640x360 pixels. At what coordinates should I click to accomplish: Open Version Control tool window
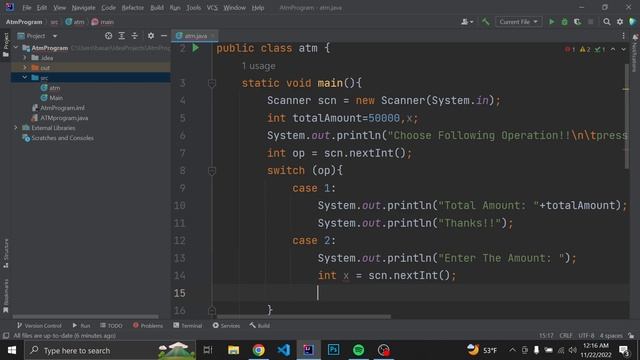39,325
